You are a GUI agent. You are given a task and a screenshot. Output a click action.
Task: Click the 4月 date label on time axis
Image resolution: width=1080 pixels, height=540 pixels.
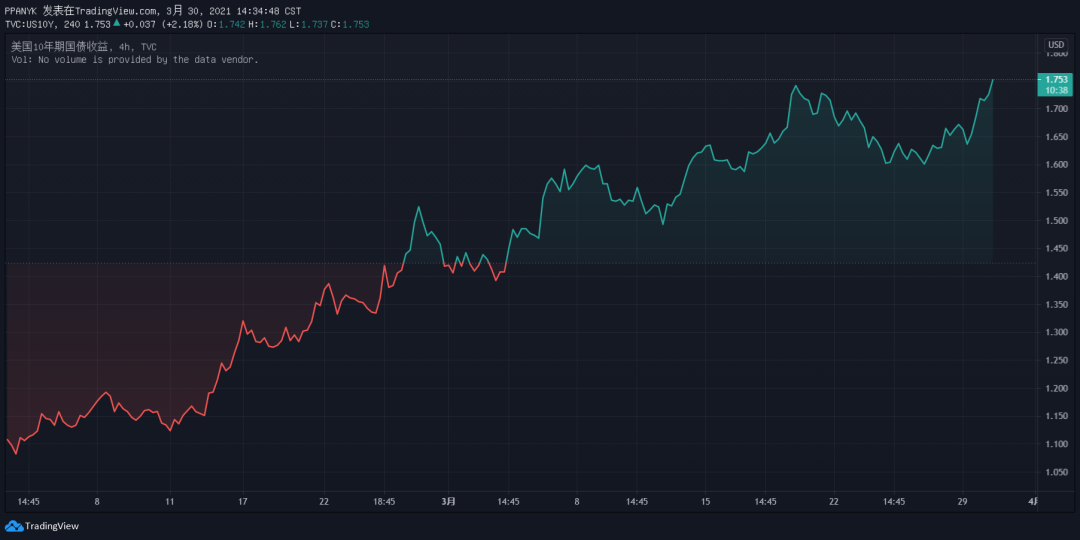[1032, 501]
